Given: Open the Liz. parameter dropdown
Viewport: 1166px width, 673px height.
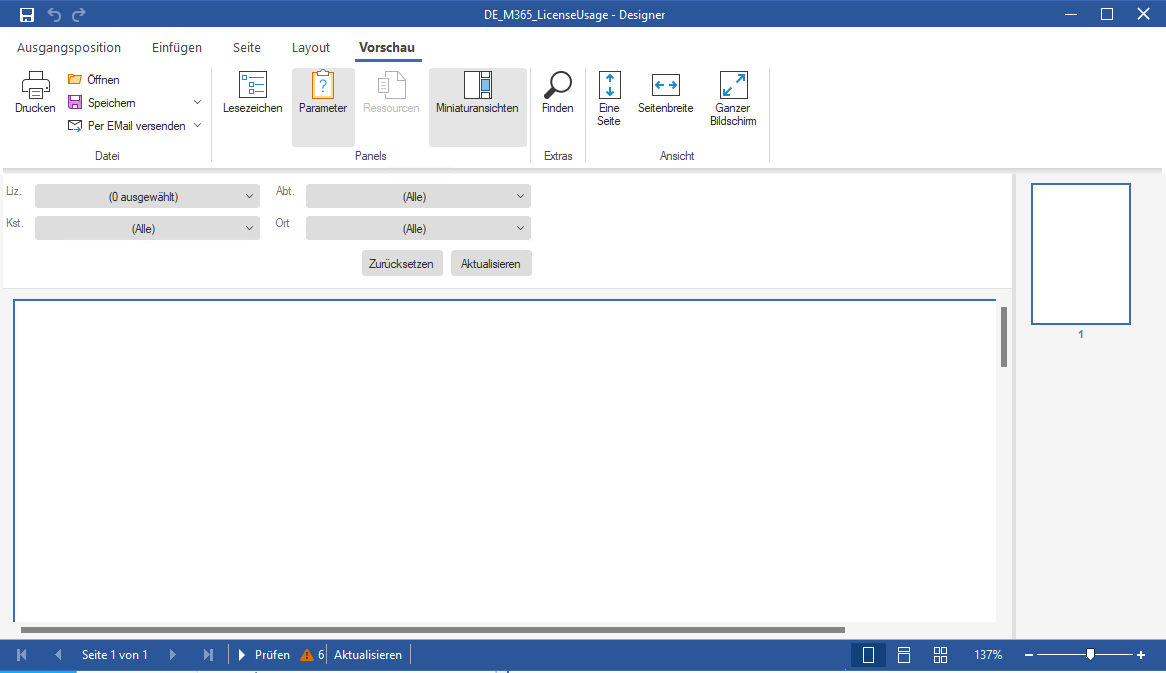Looking at the screenshot, I should 147,196.
